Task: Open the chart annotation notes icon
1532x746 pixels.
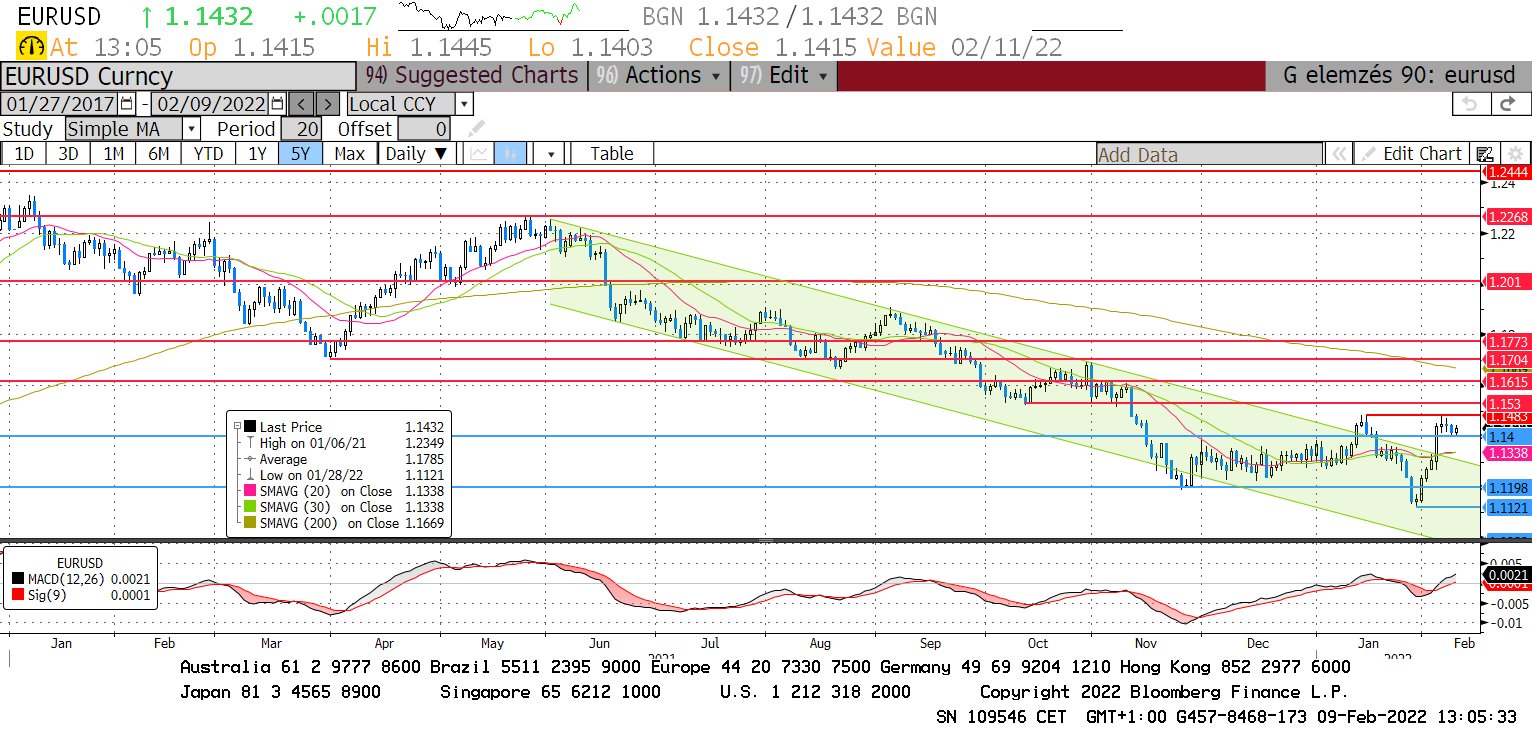Action: tap(1485, 154)
